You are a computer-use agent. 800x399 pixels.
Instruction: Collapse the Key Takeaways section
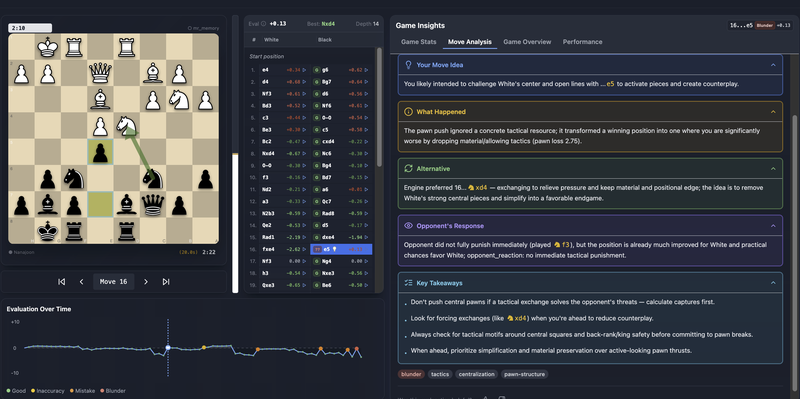coord(773,283)
